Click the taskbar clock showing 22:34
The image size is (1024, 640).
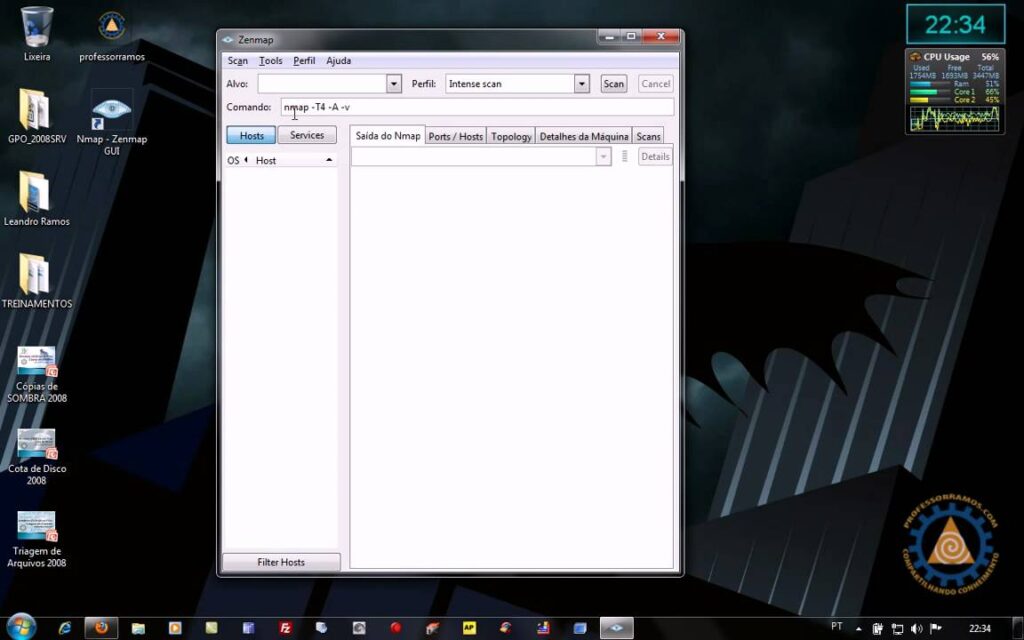[980, 629]
